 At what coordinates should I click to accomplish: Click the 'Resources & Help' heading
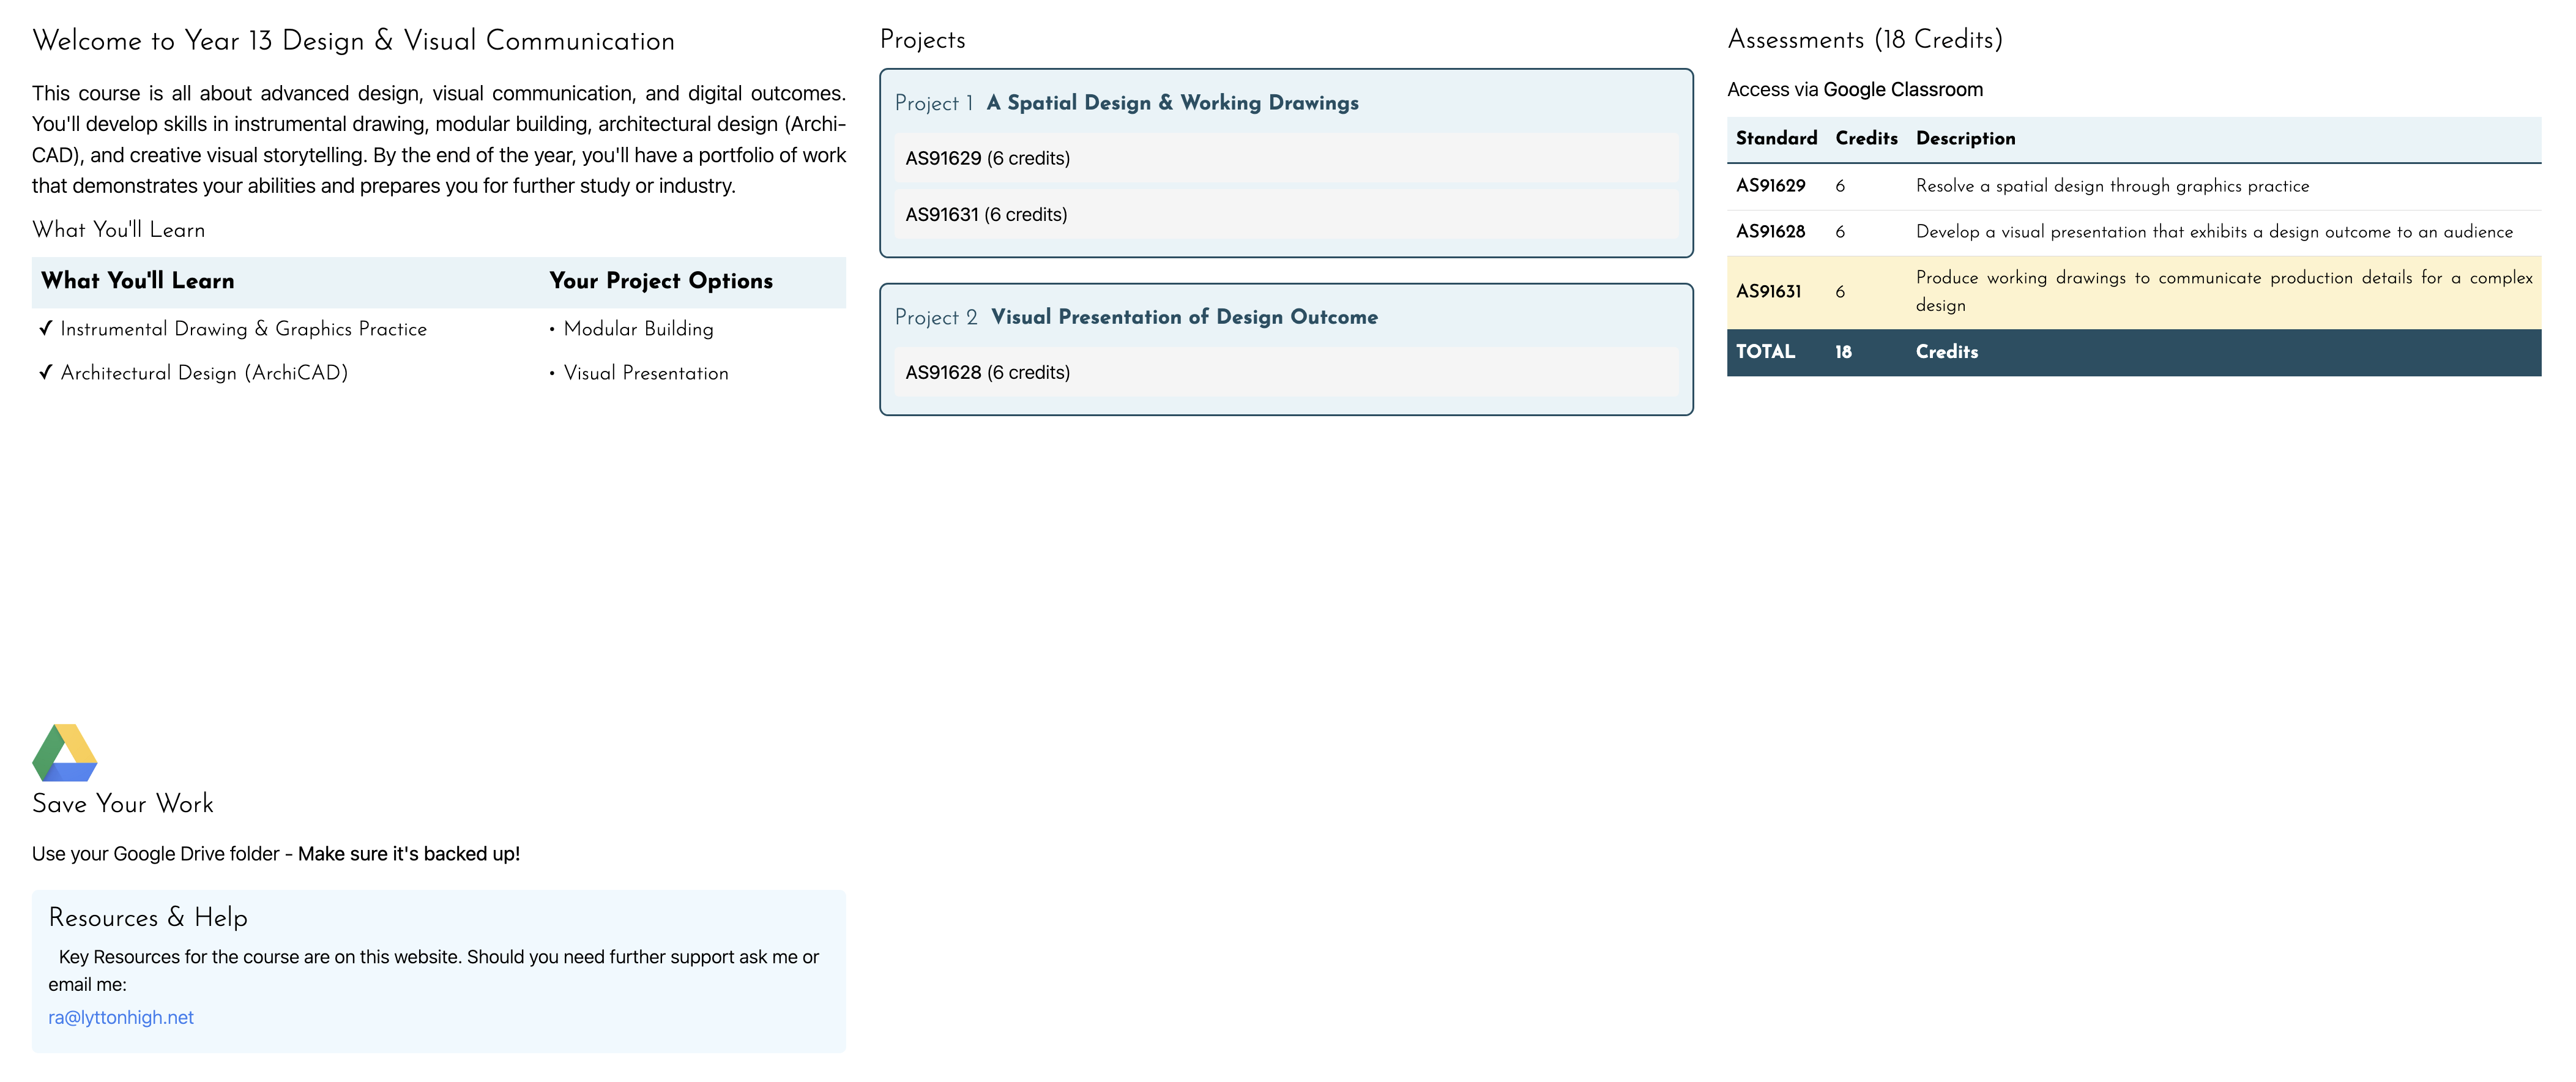point(148,918)
